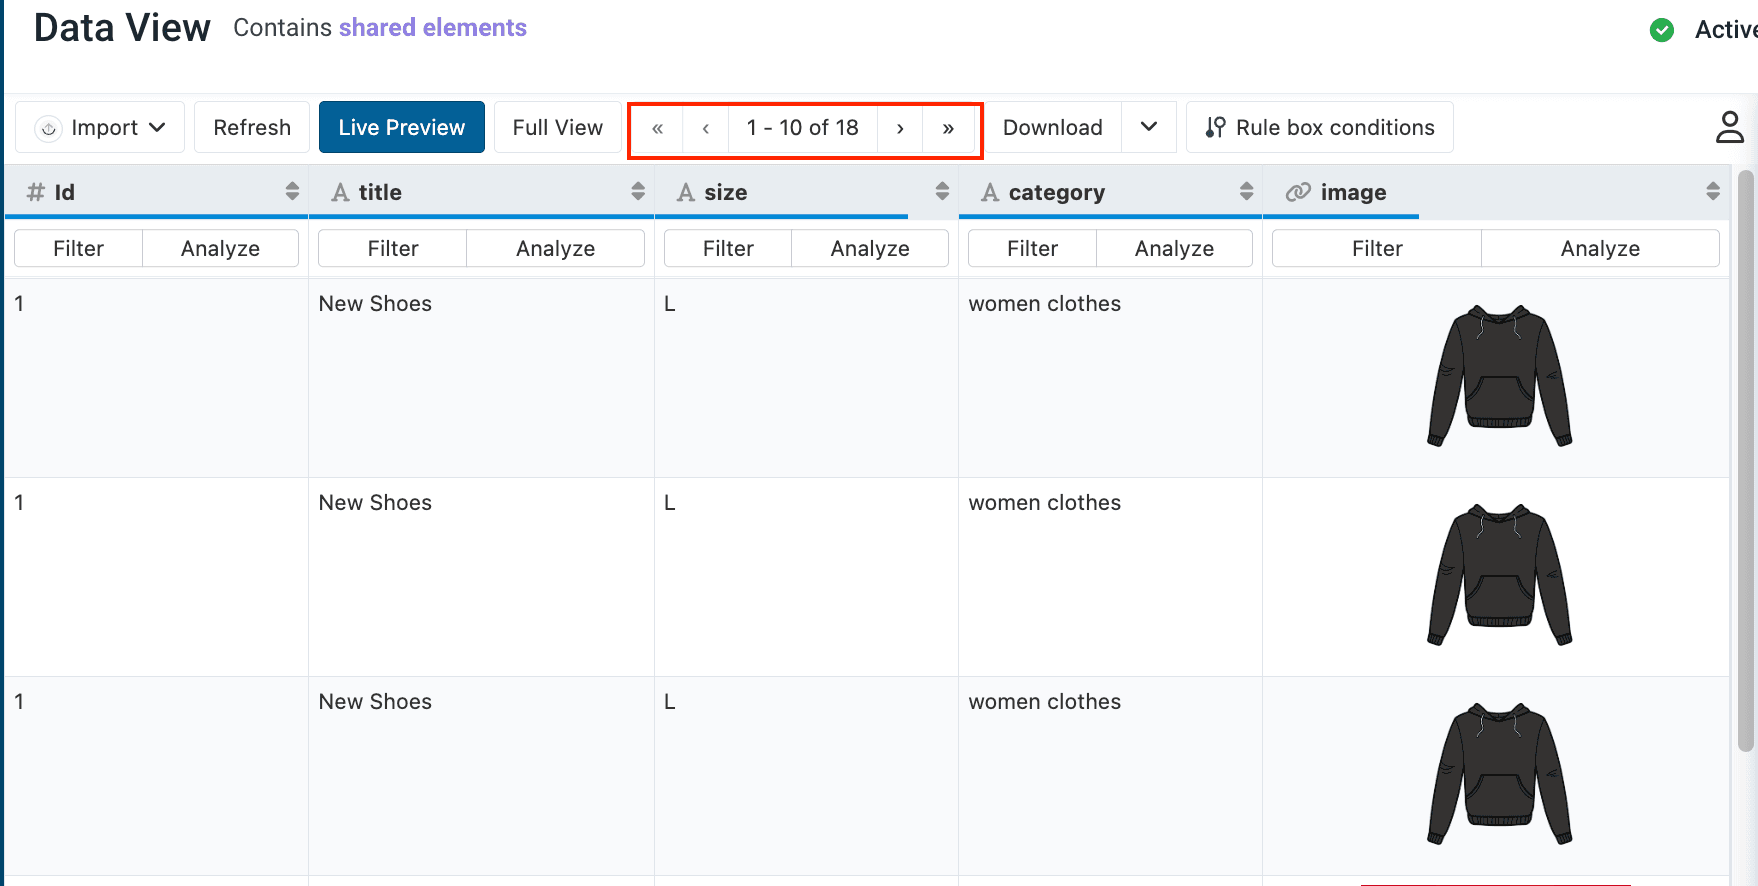The image size is (1758, 886).
Task: Sort by the category column arrows
Action: [1246, 191]
